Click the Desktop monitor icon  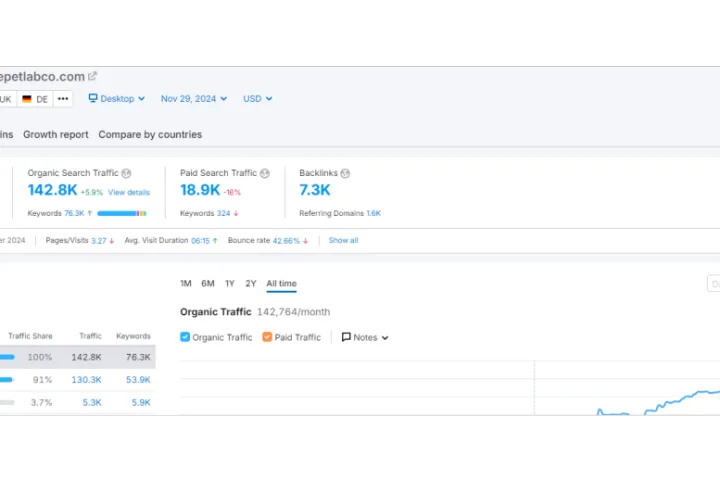pyautogui.click(x=93, y=98)
